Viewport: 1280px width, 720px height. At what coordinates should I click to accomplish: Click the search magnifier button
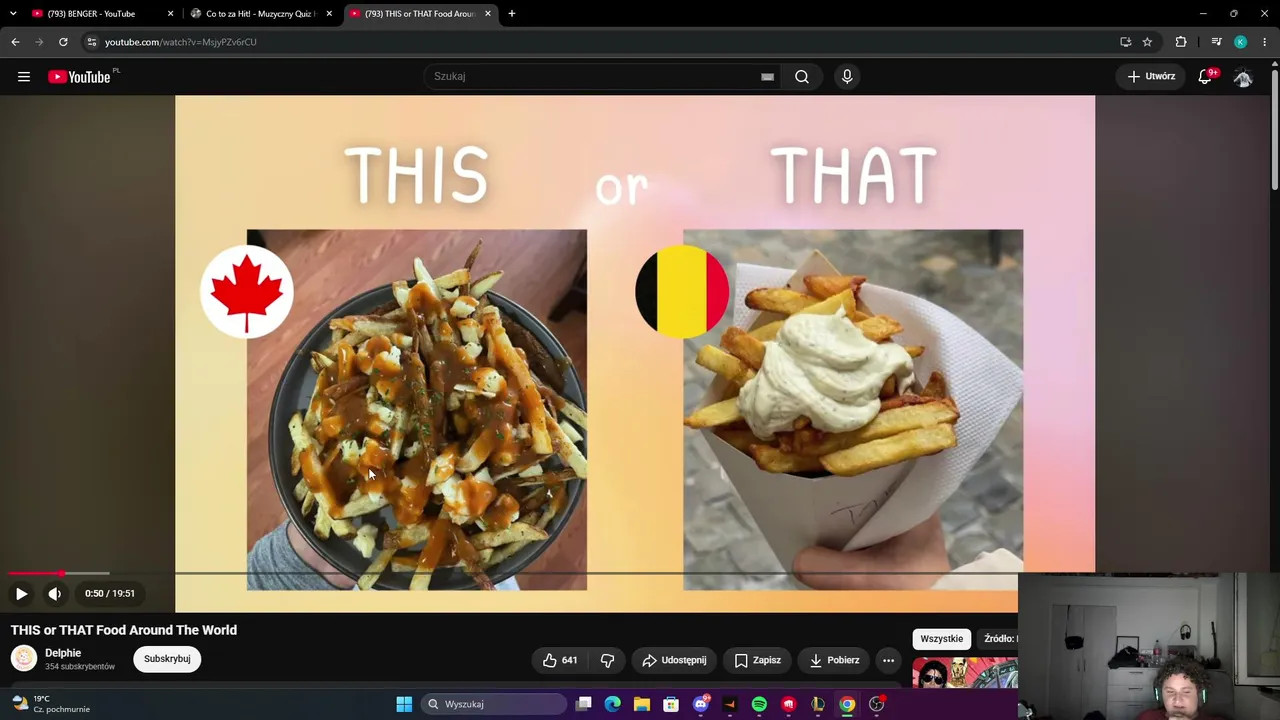tap(802, 77)
